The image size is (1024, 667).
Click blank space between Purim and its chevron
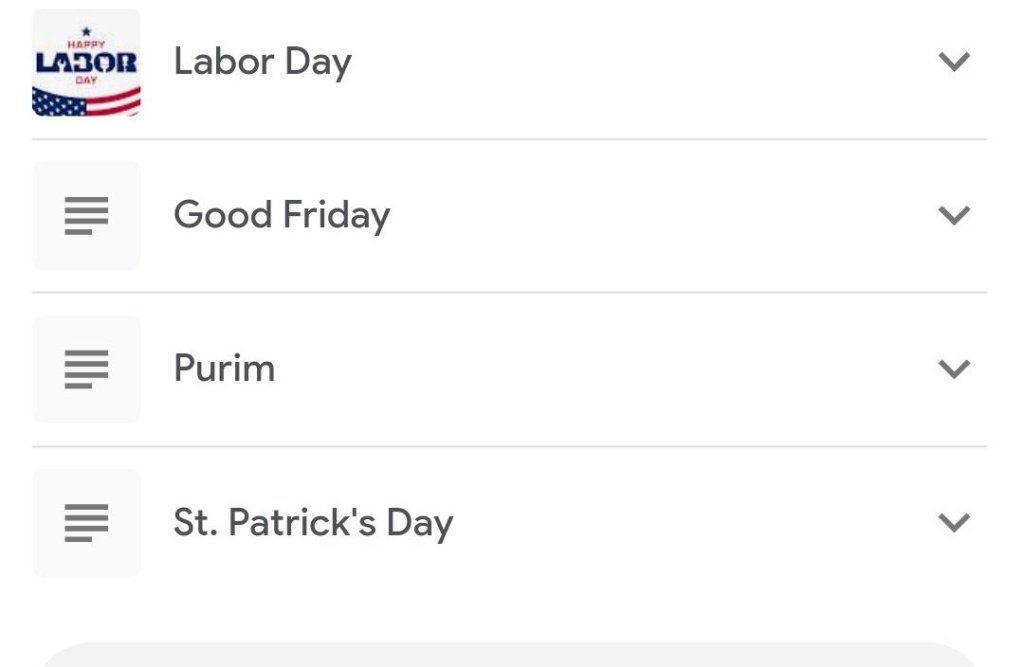pyautogui.click(x=600, y=369)
